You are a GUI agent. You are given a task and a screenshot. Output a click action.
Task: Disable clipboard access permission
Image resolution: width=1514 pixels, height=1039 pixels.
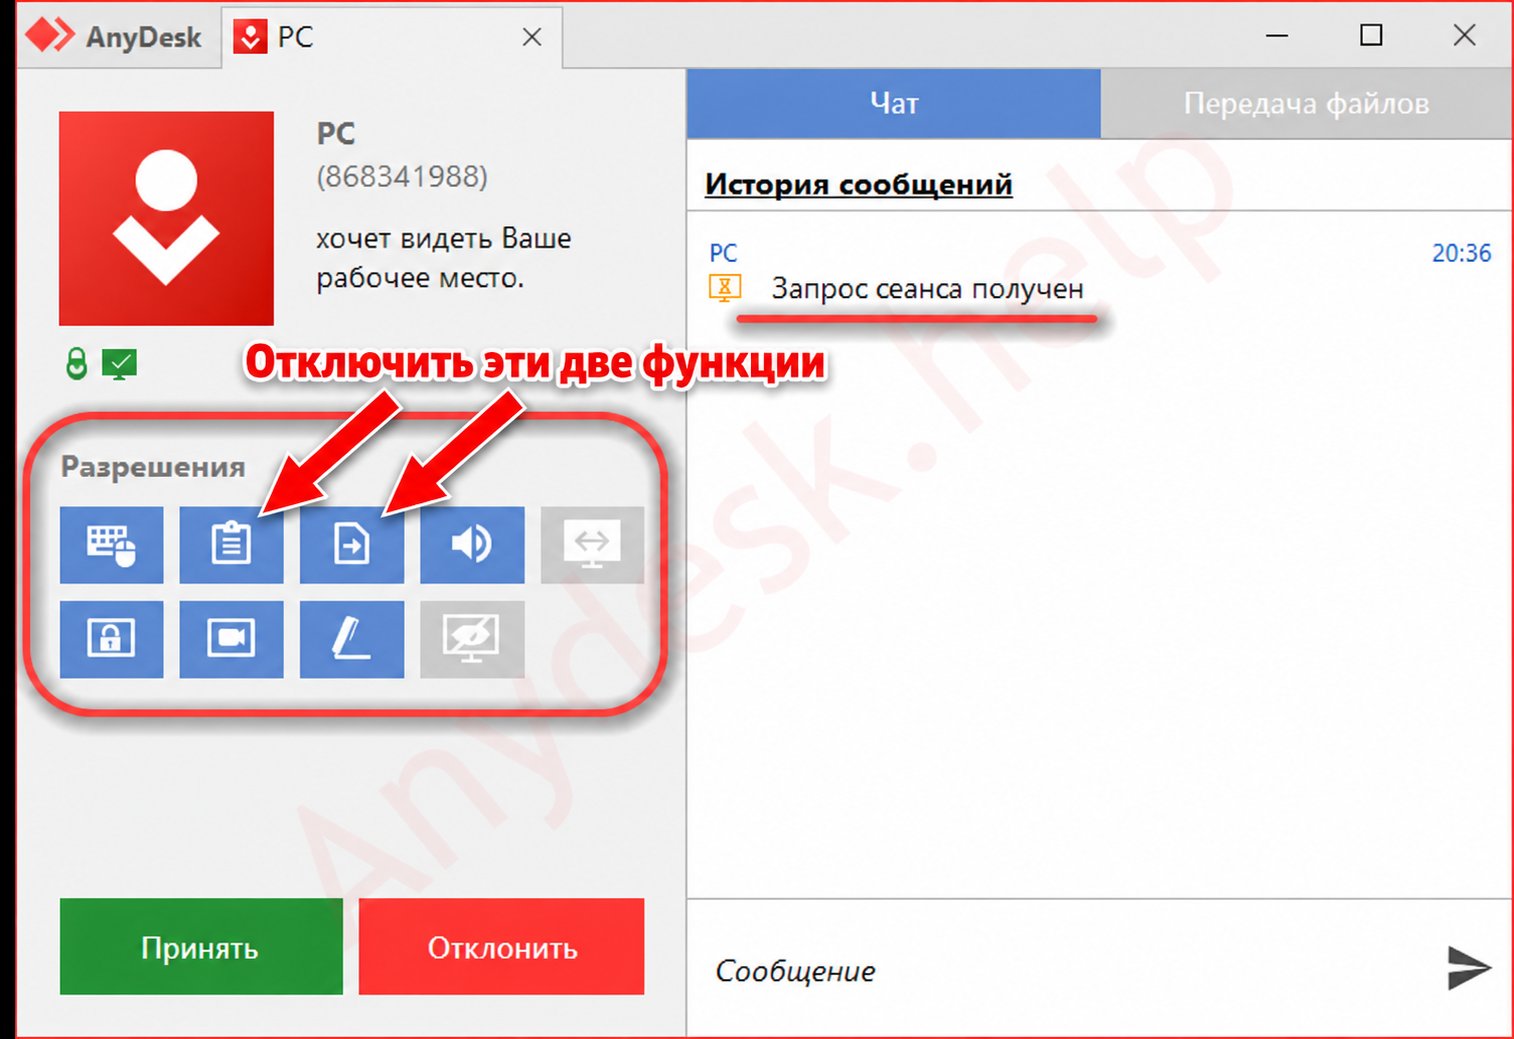tap(231, 544)
